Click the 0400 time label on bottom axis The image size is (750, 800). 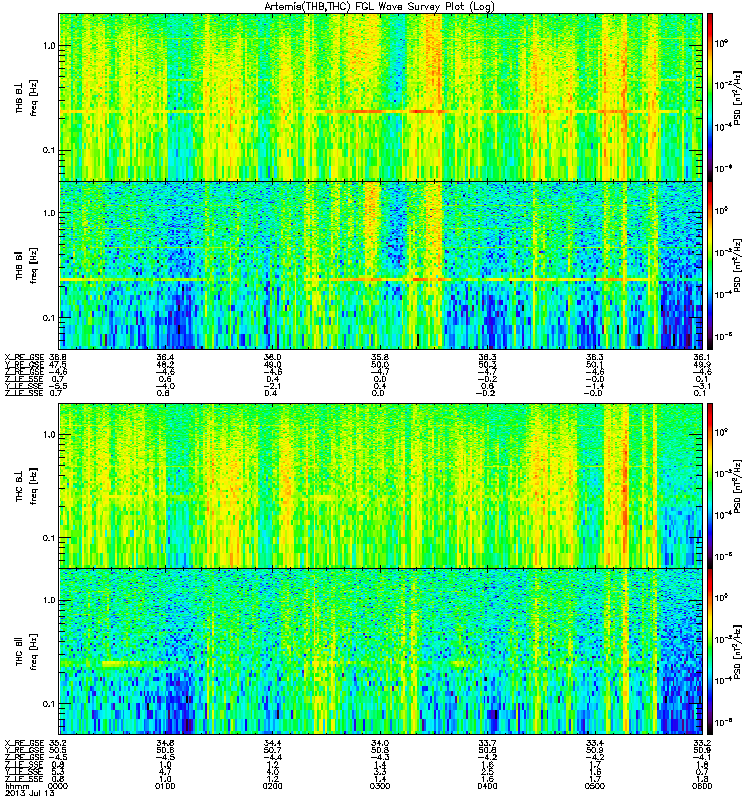(x=487, y=786)
